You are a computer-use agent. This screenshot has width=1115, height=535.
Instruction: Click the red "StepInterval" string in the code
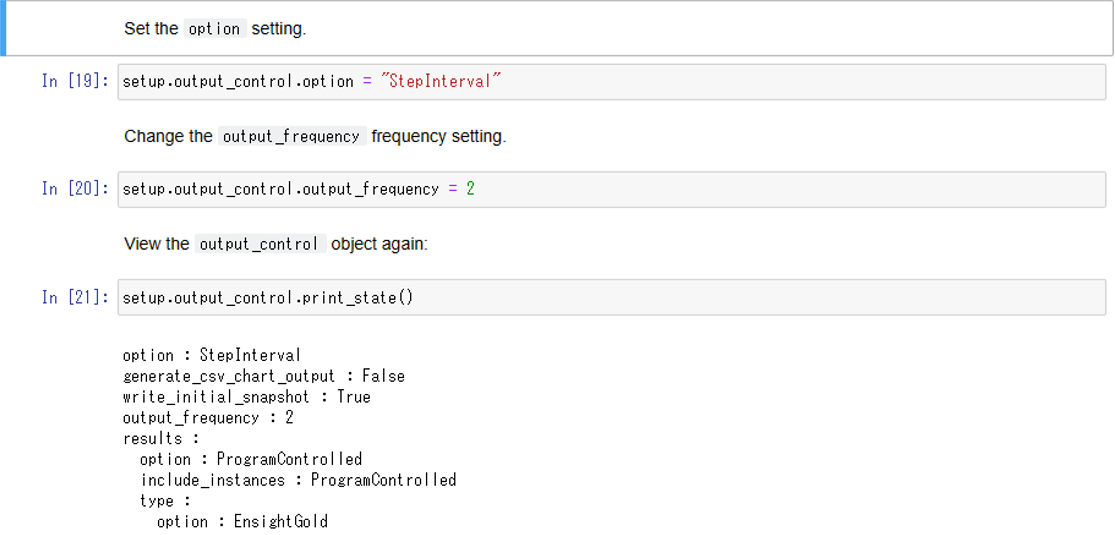tap(440, 82)
